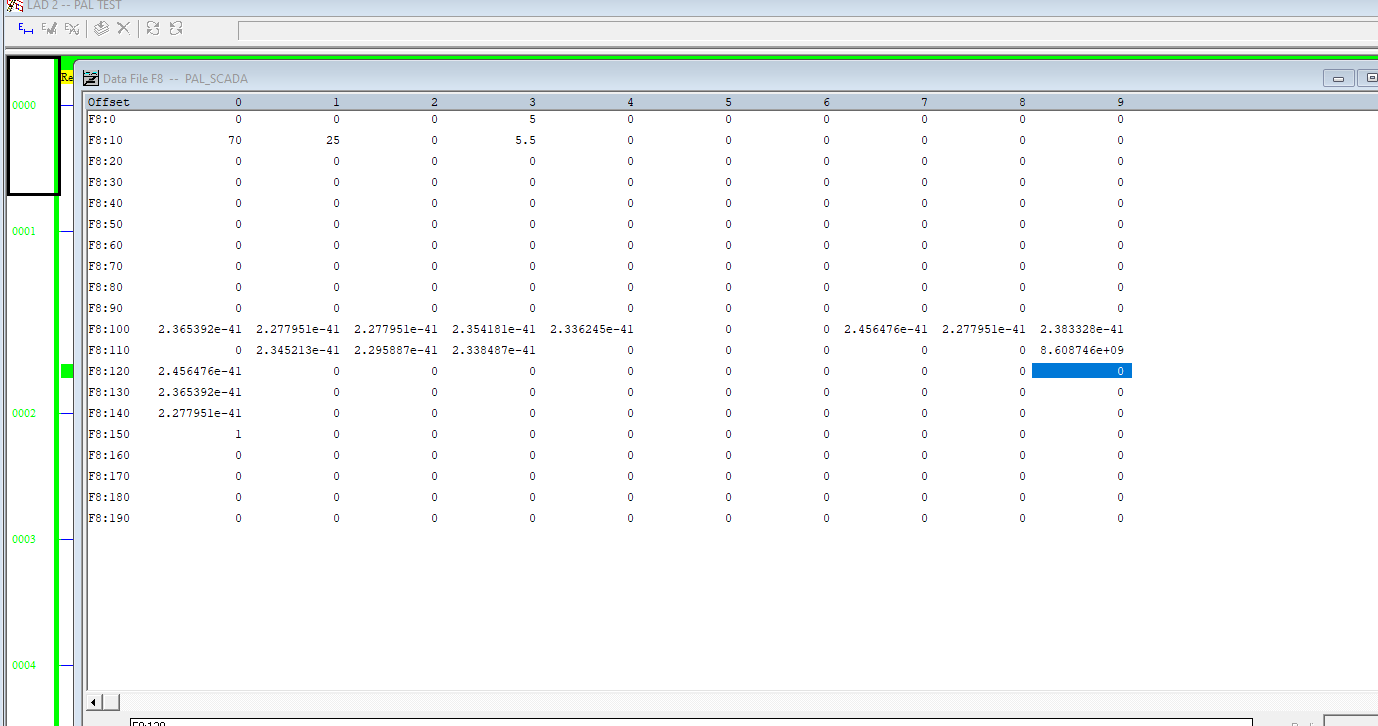The width and height of the screenshot is (1378, 726).
Task: Click the second circular-arrows toolbar icon
Action: coord(175,29)
